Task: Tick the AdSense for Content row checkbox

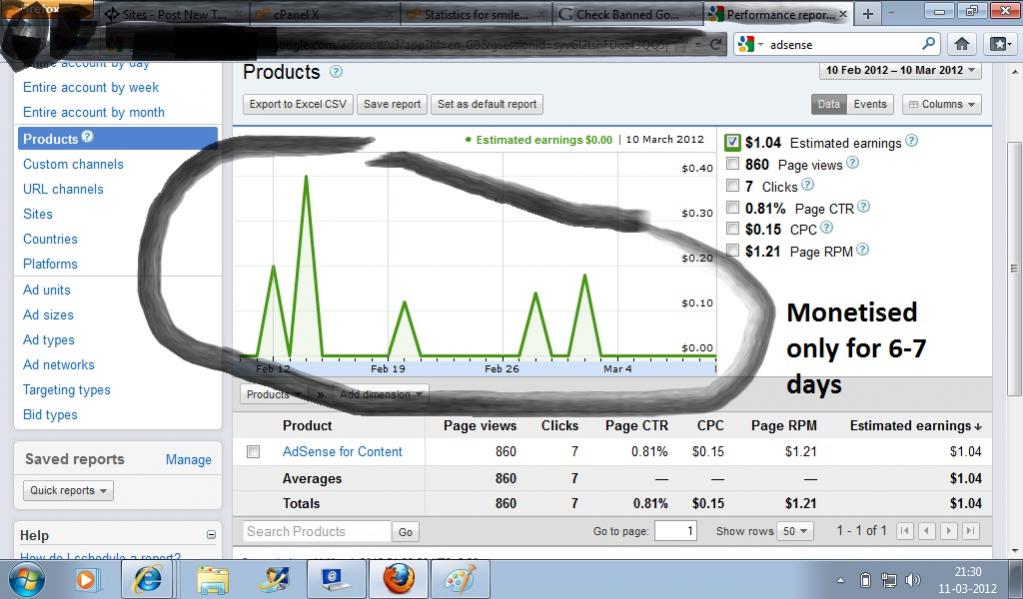Action: pos(253,452)
